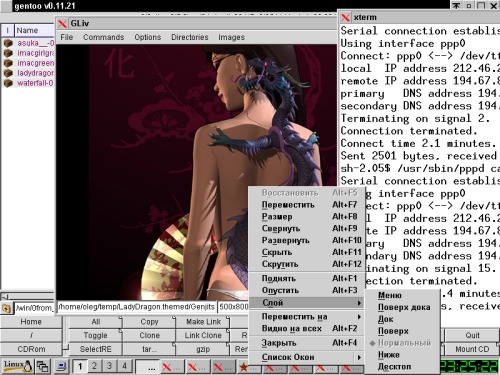Select the Нормальный layer option
This screenshot has width=500, height=375.
[x=402, y=343]
